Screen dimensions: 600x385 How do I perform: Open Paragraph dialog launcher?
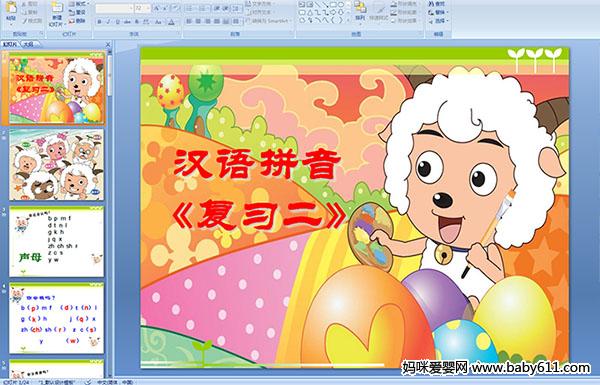click(292, 34)
